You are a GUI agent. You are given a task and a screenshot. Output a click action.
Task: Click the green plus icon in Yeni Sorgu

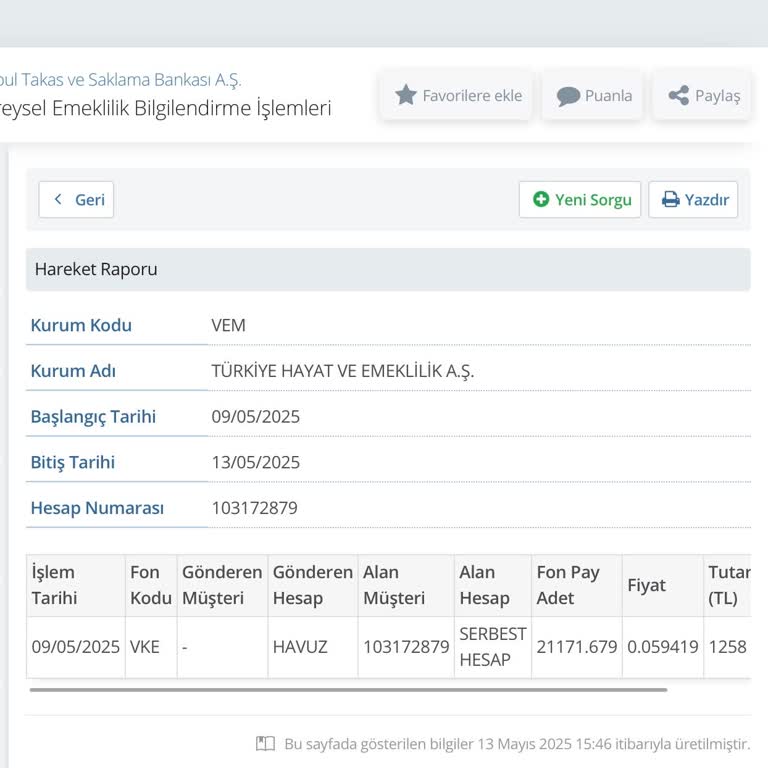tap(541, 199)
